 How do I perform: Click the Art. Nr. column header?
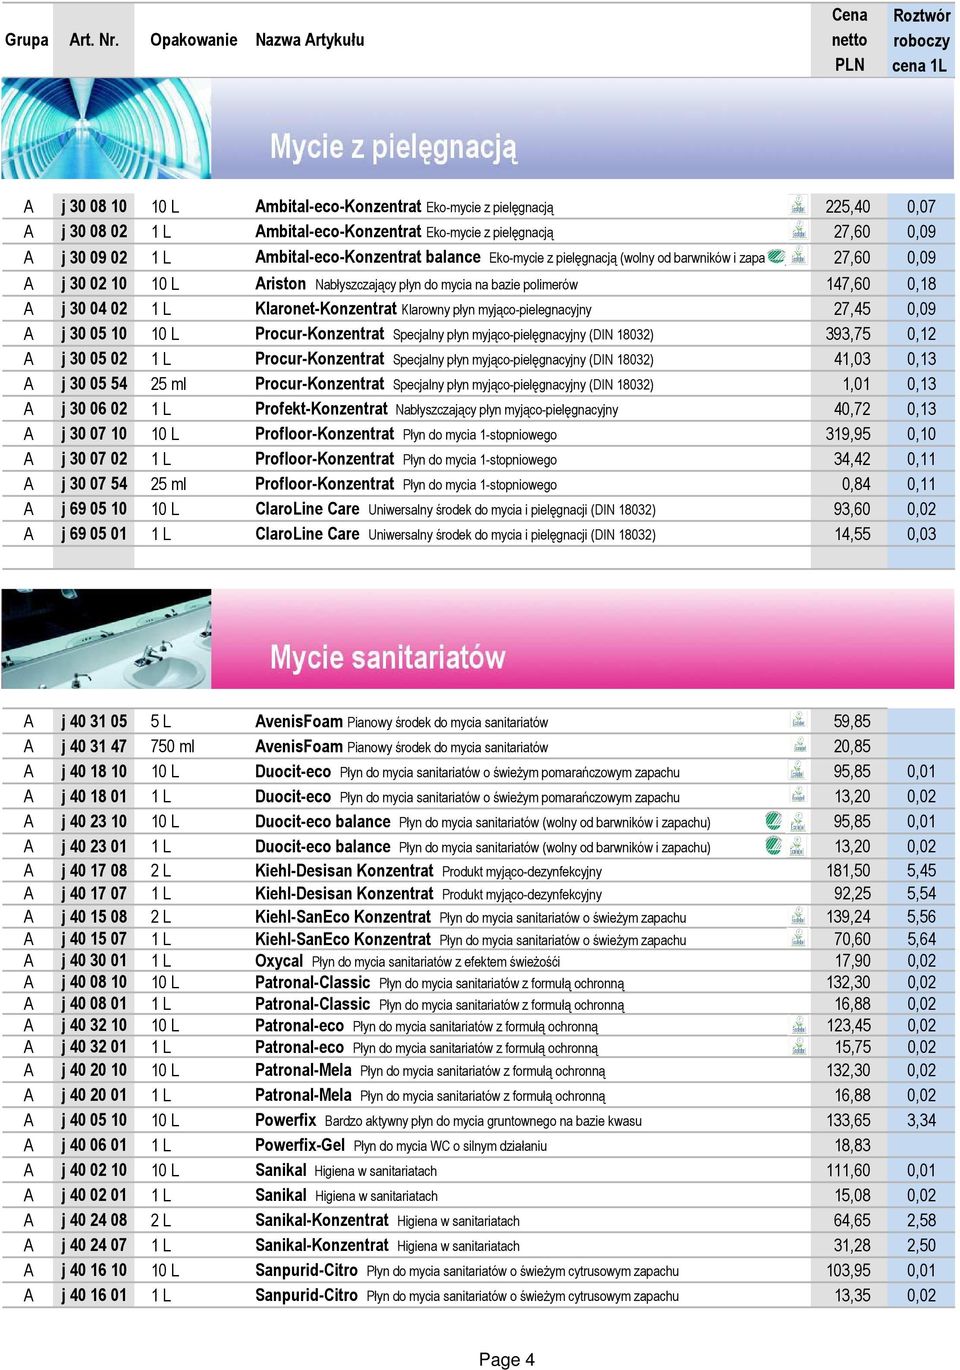(95, 40)
